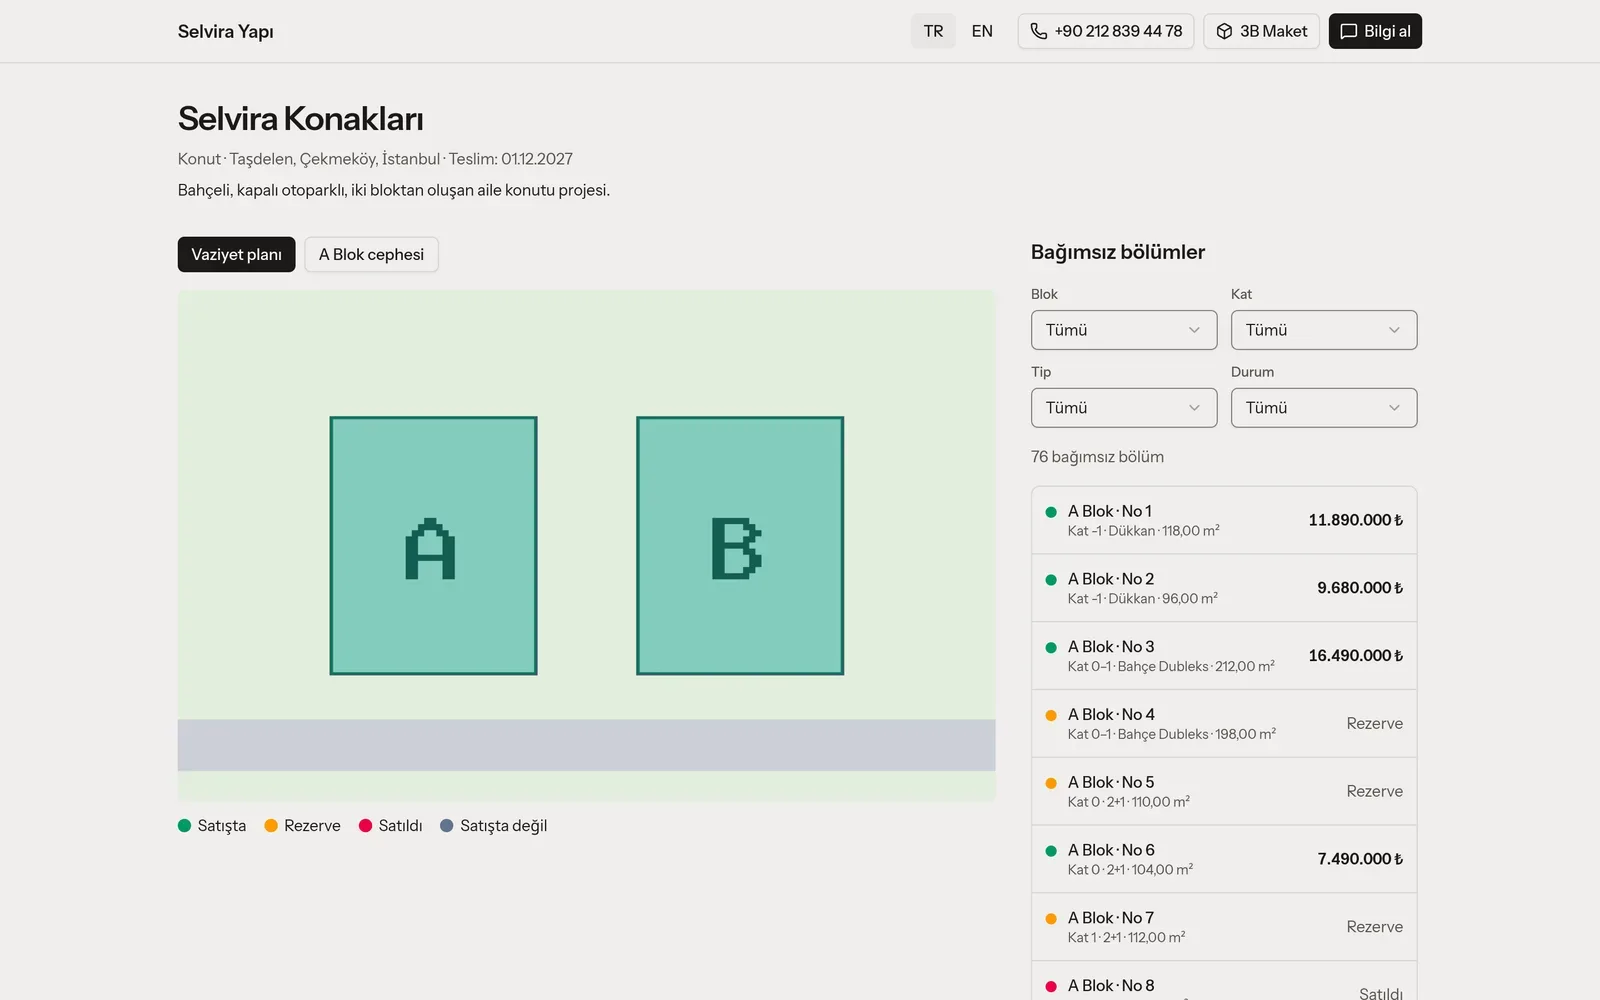The image size is (1600, 1000).
Task: Click the orange Rezerve legend dot
Action: pos(271,826)
